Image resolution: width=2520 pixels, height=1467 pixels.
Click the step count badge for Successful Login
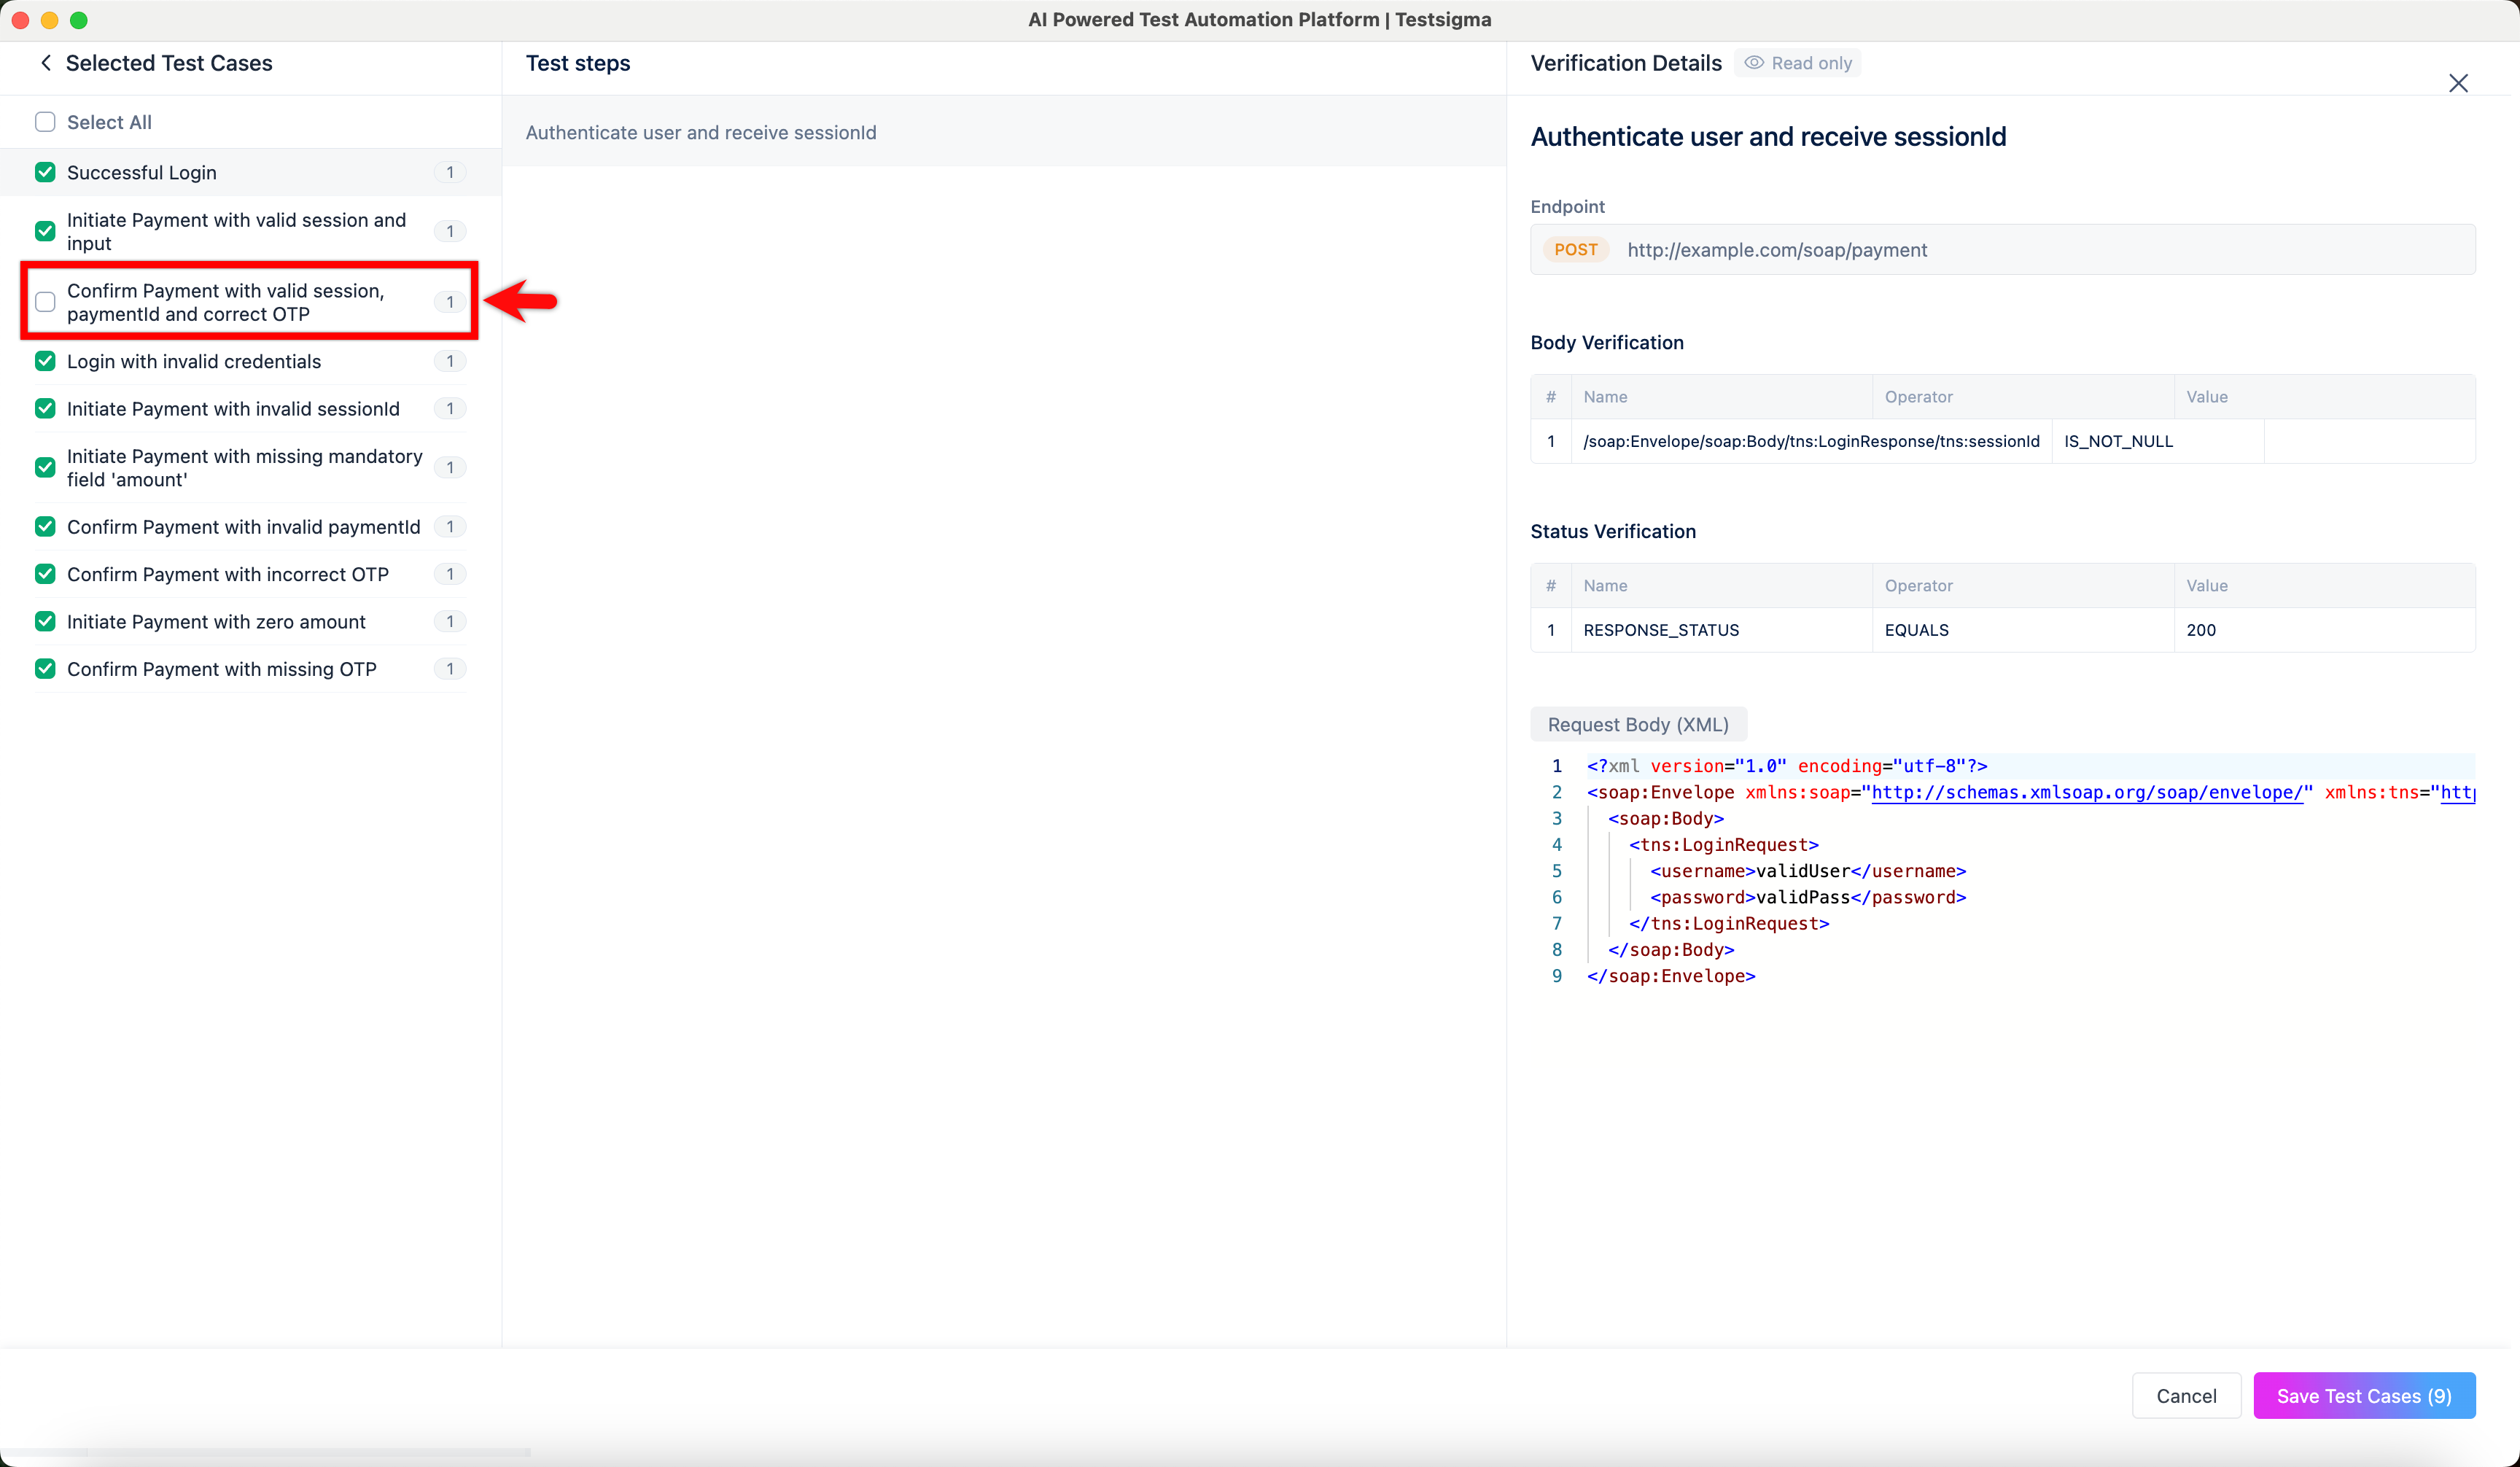(450, 172)
